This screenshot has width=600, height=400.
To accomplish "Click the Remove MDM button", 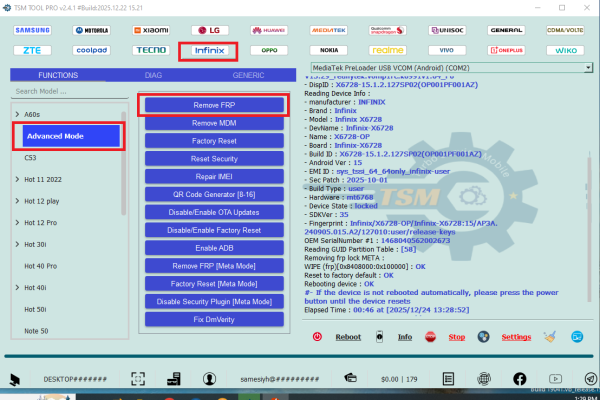I will [214, 123].
